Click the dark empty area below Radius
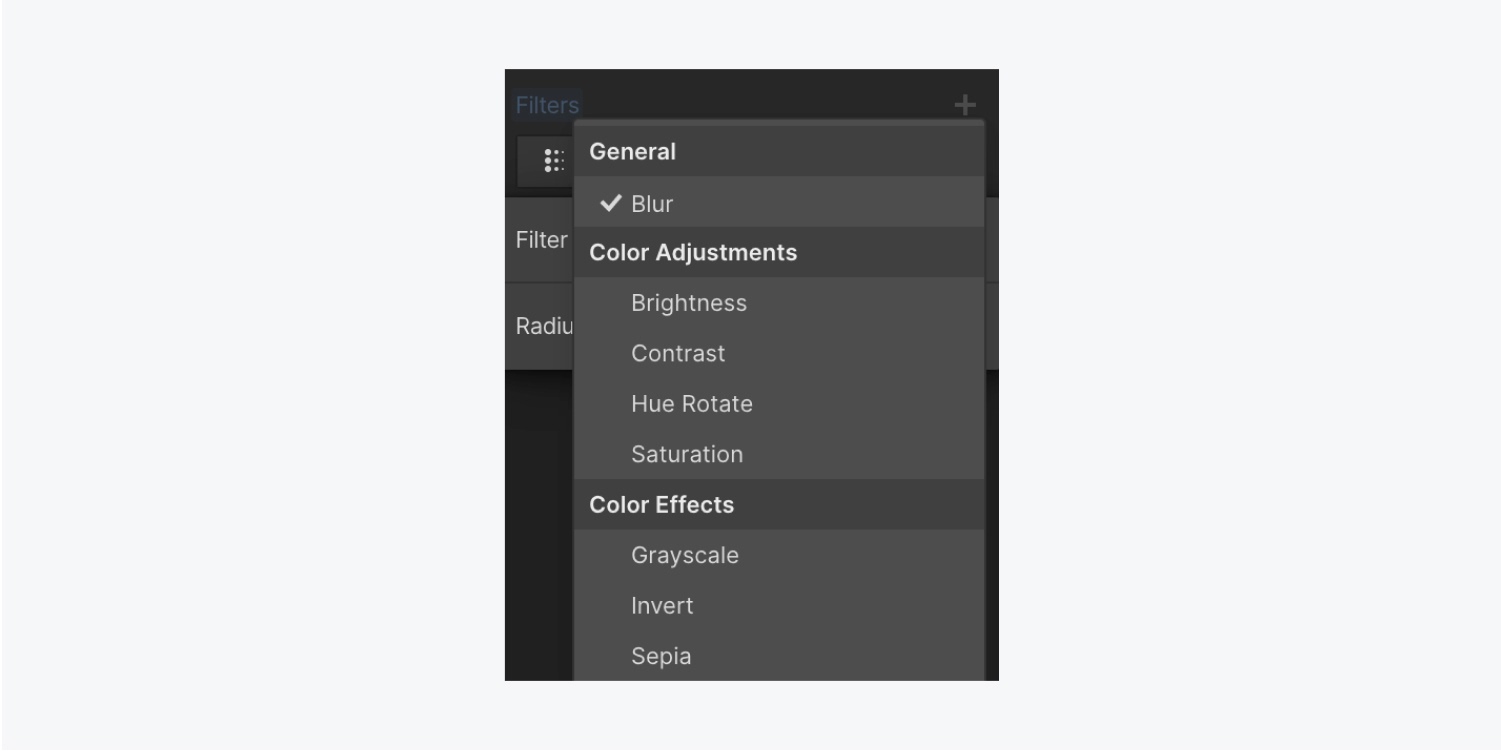The width and height of the screenshot is (1501, 751). (x=539, y=525)
